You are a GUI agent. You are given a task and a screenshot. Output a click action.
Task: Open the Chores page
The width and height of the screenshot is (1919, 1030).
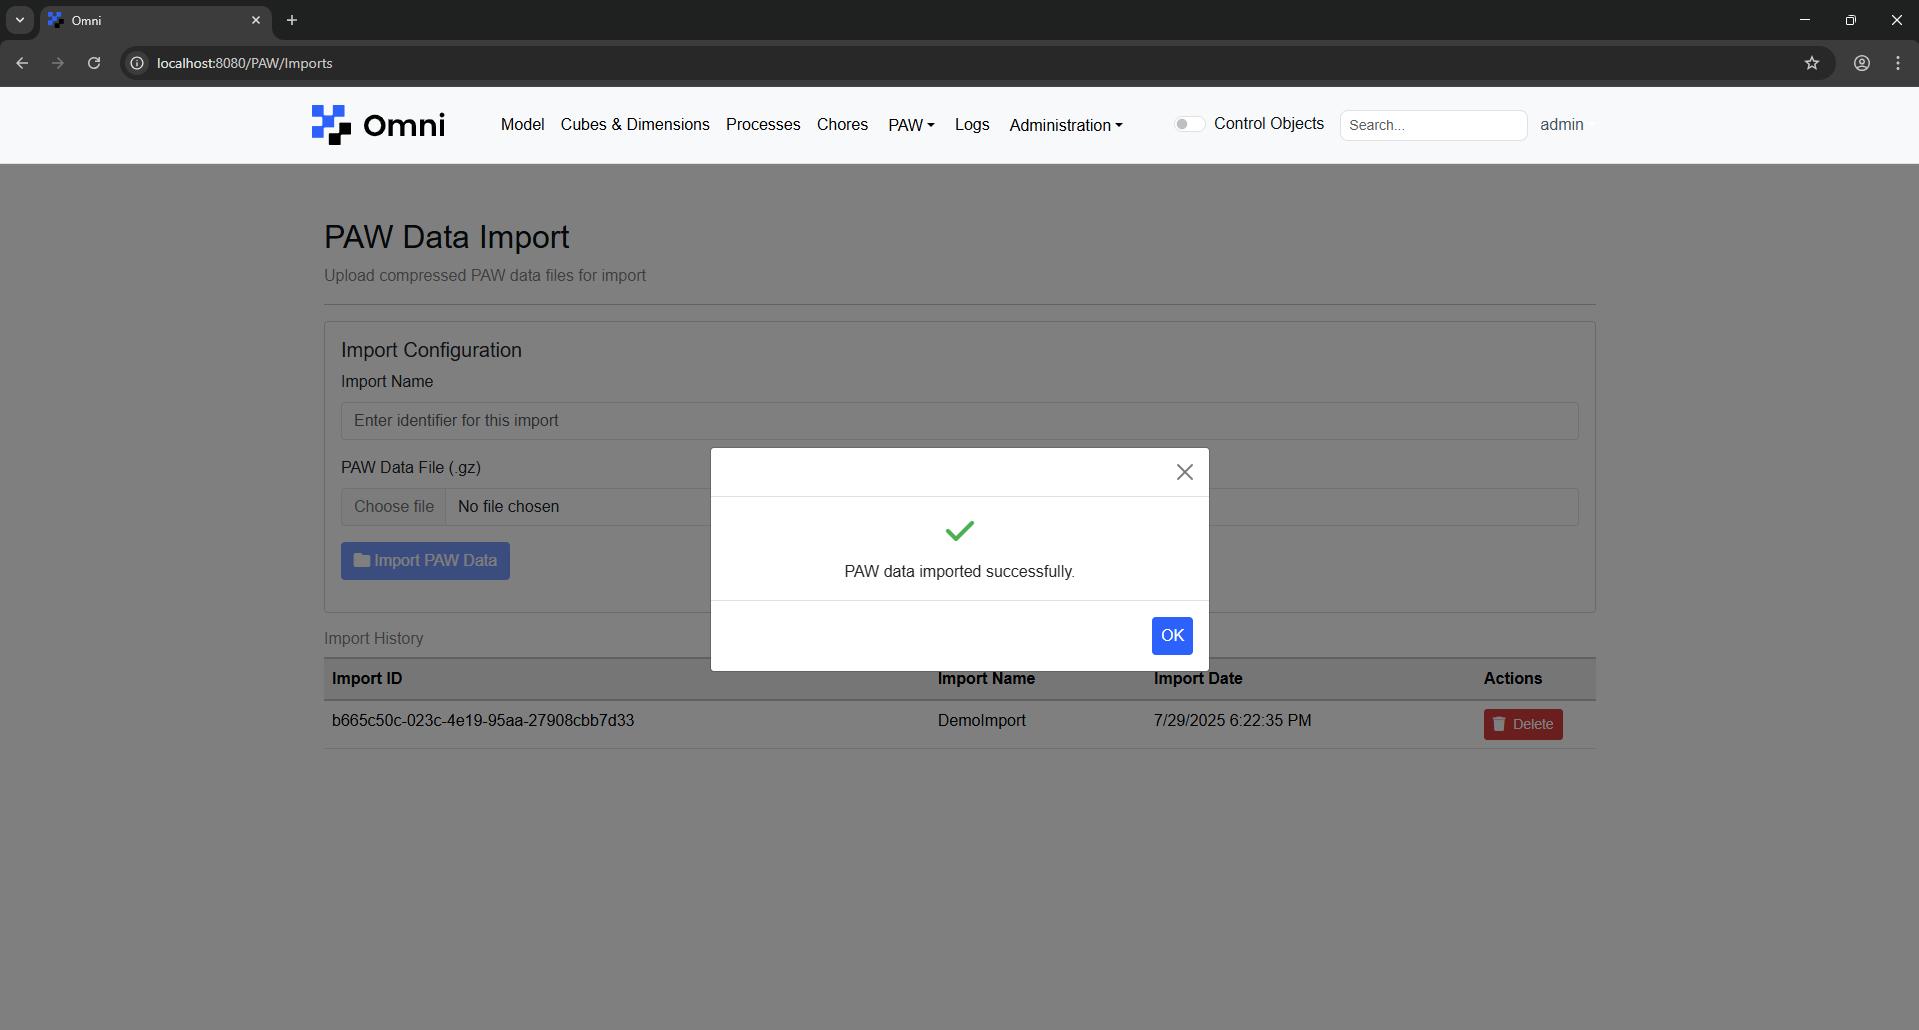[842, 125]
